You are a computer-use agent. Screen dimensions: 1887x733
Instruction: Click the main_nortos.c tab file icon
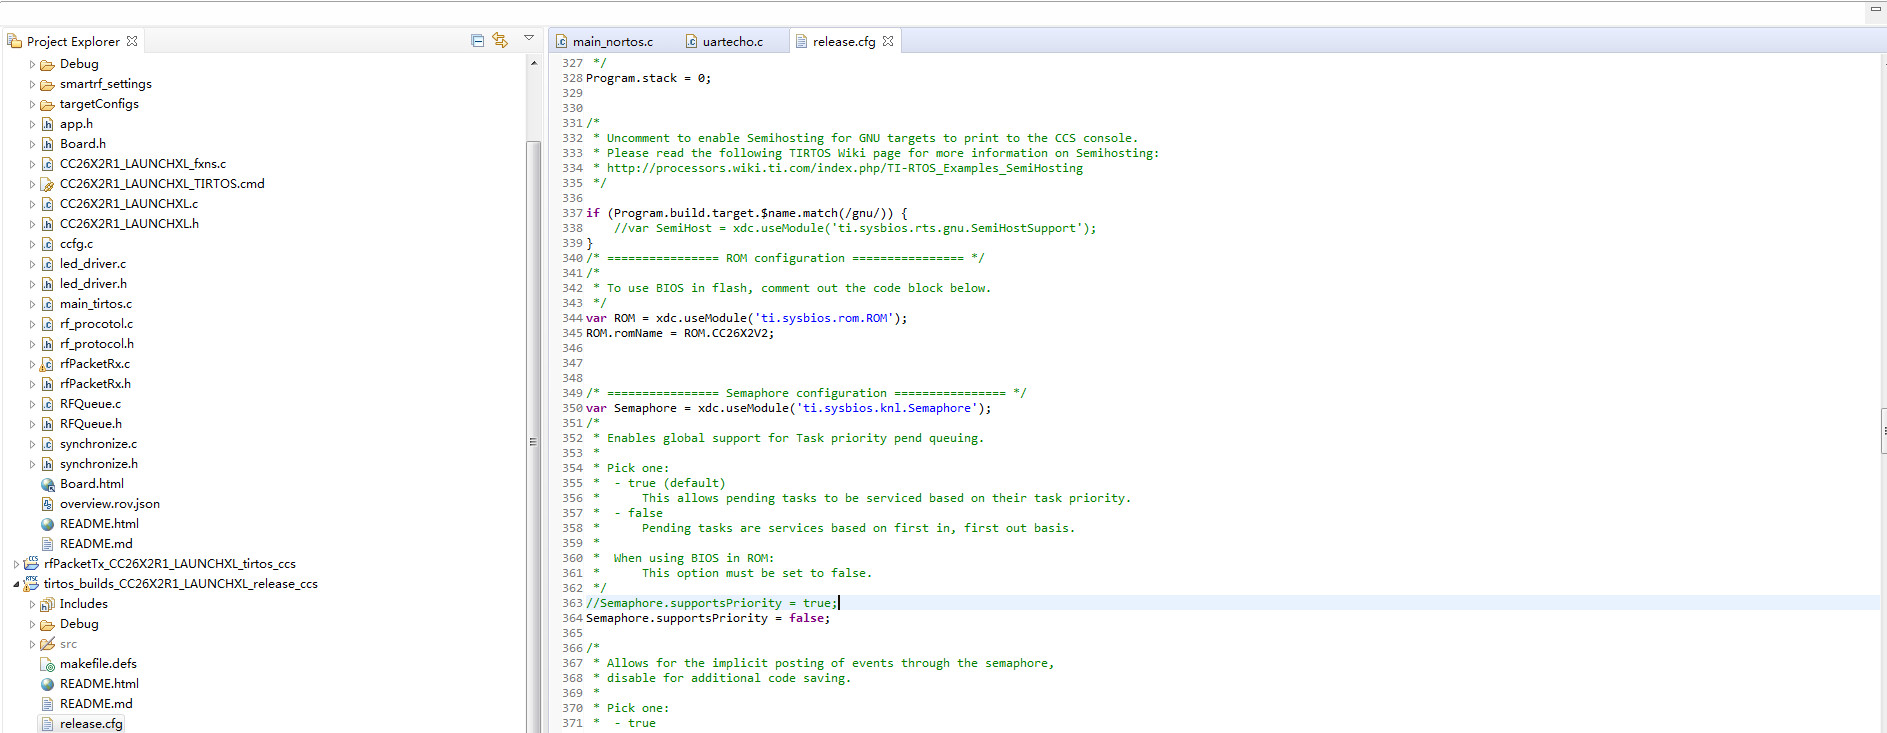coord(562,41)
